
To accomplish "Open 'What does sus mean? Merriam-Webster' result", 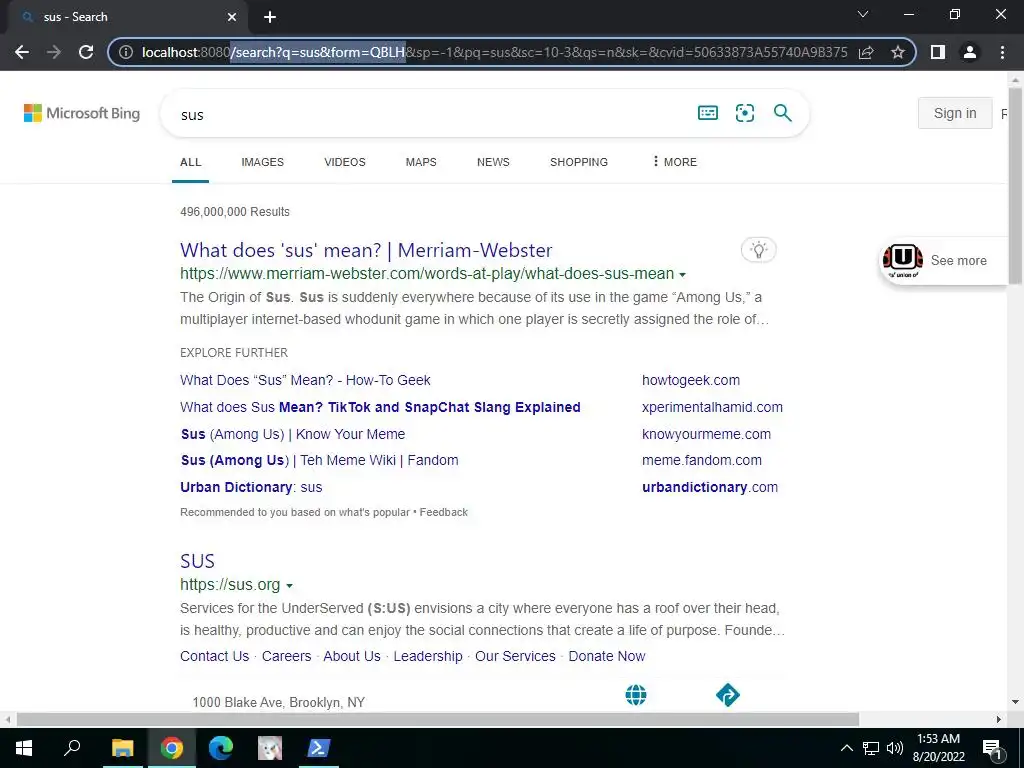I will coord(366,250).
